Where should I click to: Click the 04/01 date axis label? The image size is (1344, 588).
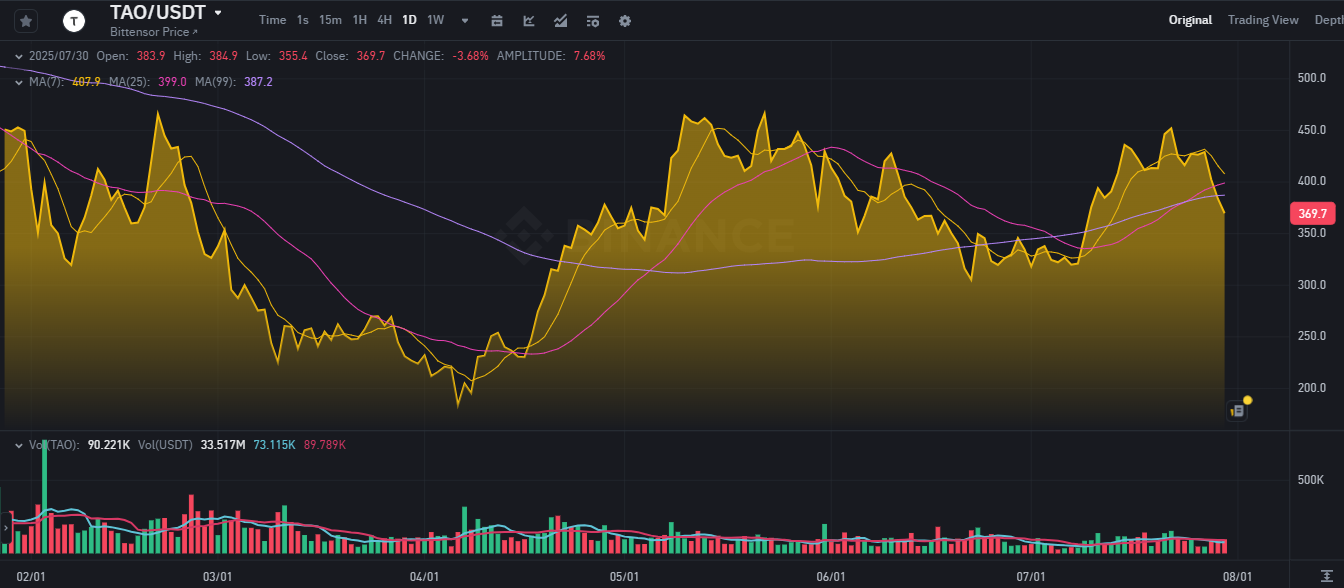(x=425, y=577)
